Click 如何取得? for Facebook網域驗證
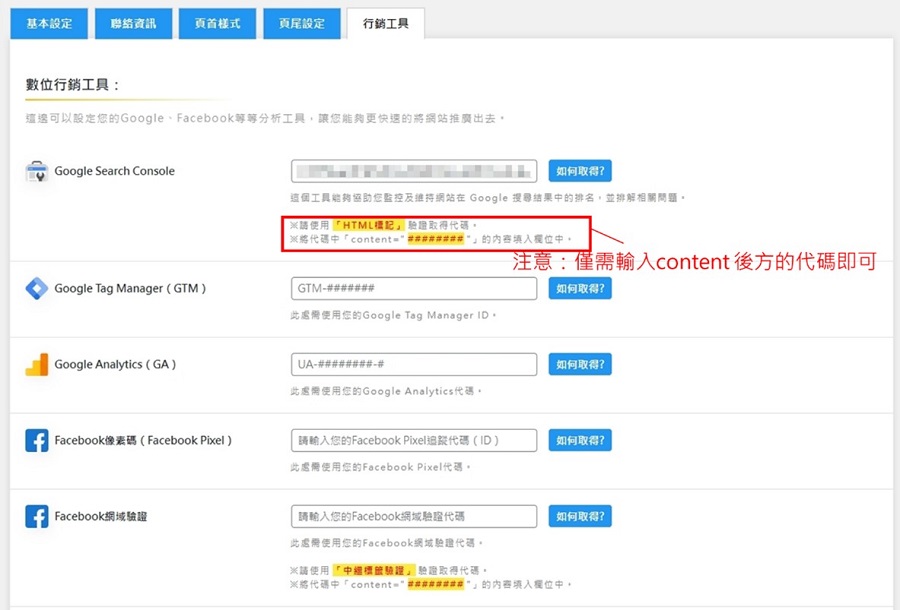Screen dimensions: 900x610 [580, 516]
